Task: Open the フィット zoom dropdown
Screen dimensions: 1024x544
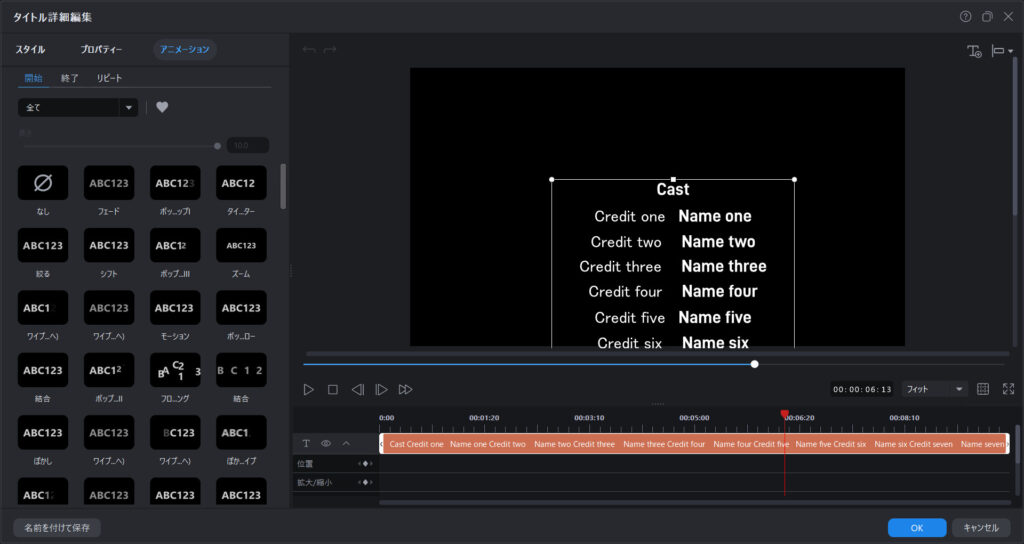Action: [934, 389]
